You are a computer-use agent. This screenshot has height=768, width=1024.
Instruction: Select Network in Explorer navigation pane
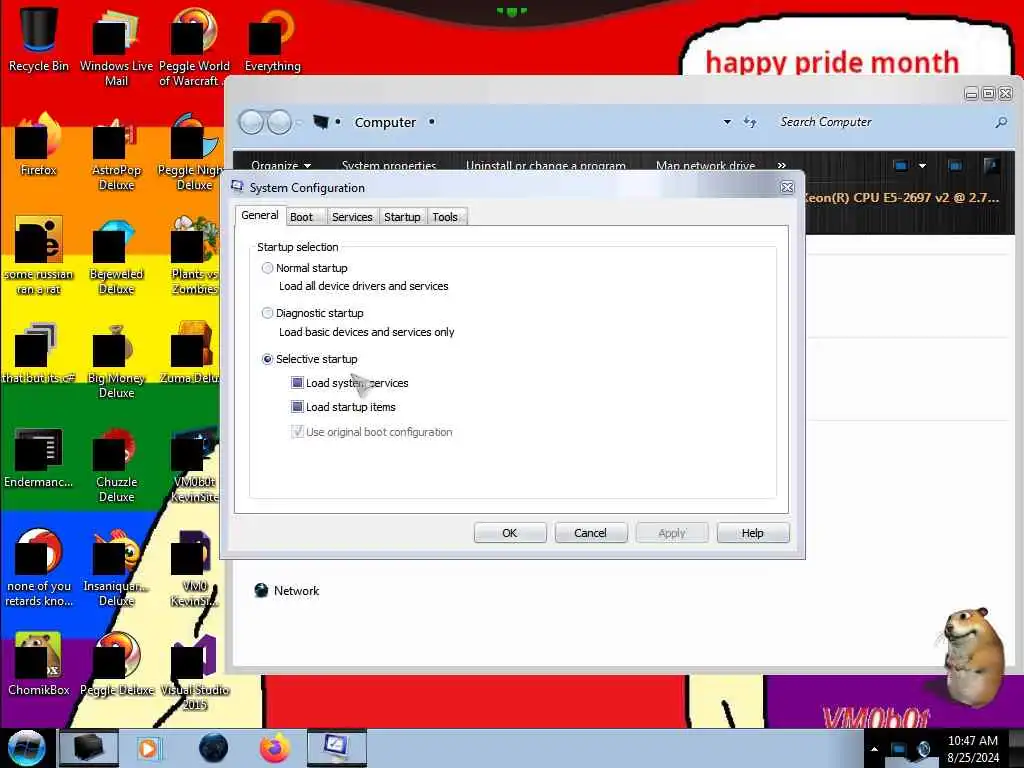click(287, 590)
